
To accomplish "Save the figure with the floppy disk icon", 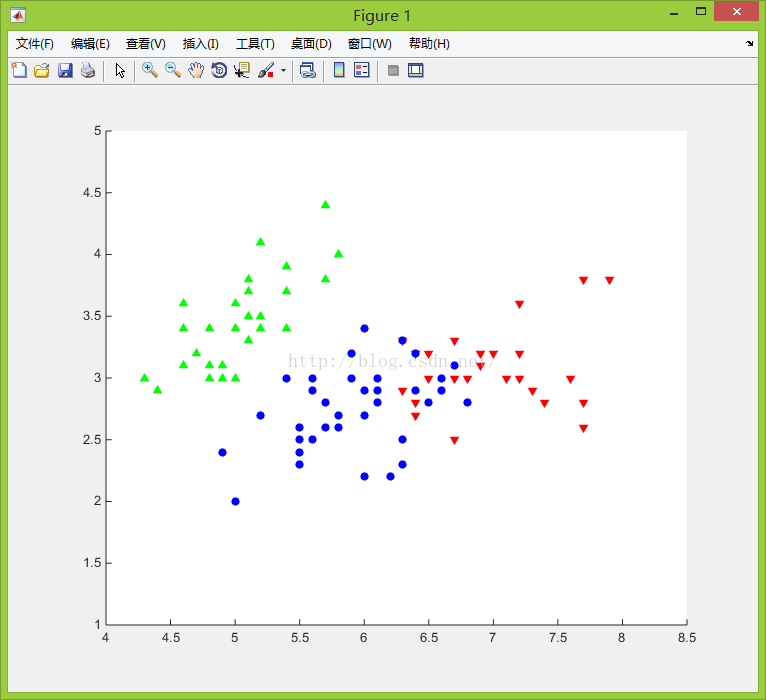I will pyautogui.click(x=65, y=70).
